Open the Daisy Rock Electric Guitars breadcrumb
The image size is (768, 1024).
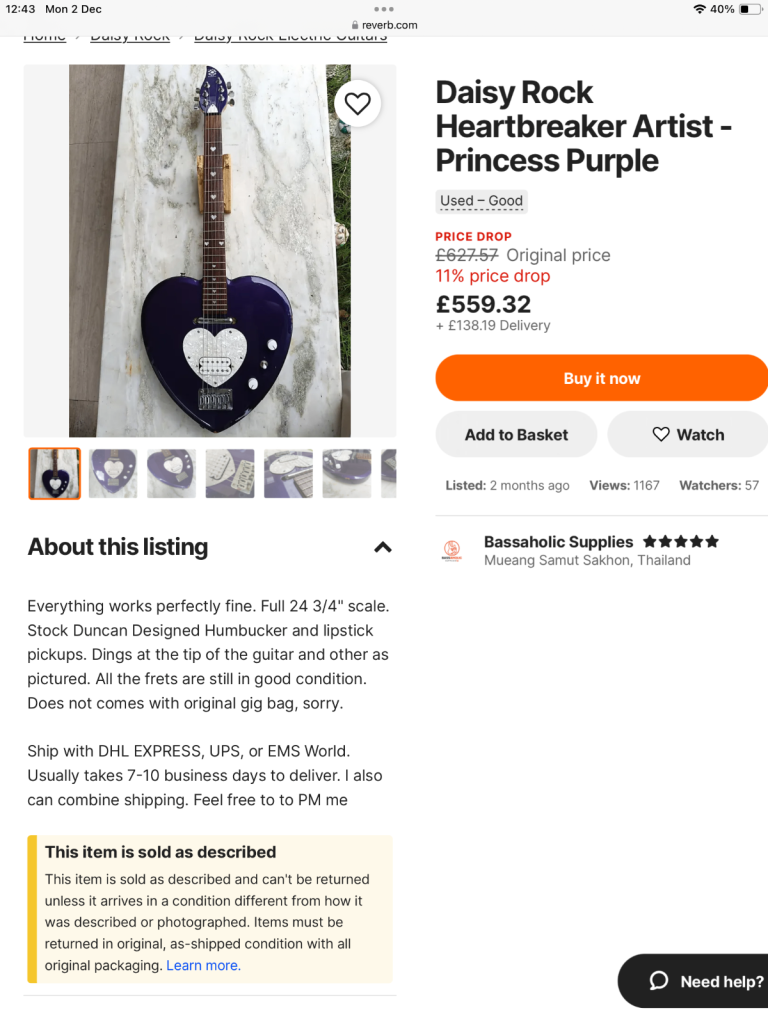click(x=290, y=37)
